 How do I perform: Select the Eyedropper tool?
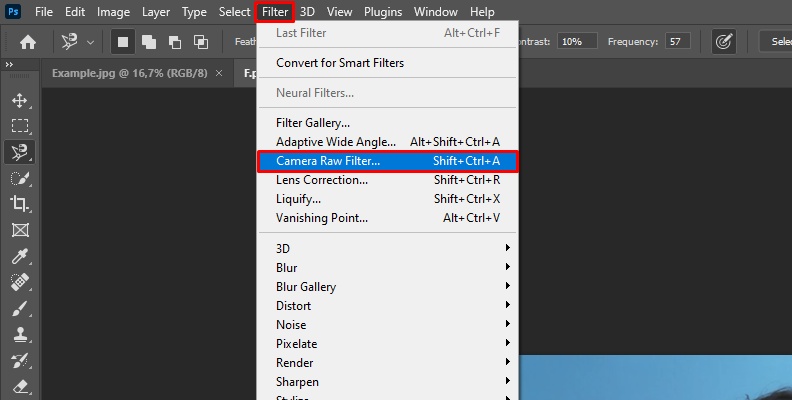click(x=20, y=257)
